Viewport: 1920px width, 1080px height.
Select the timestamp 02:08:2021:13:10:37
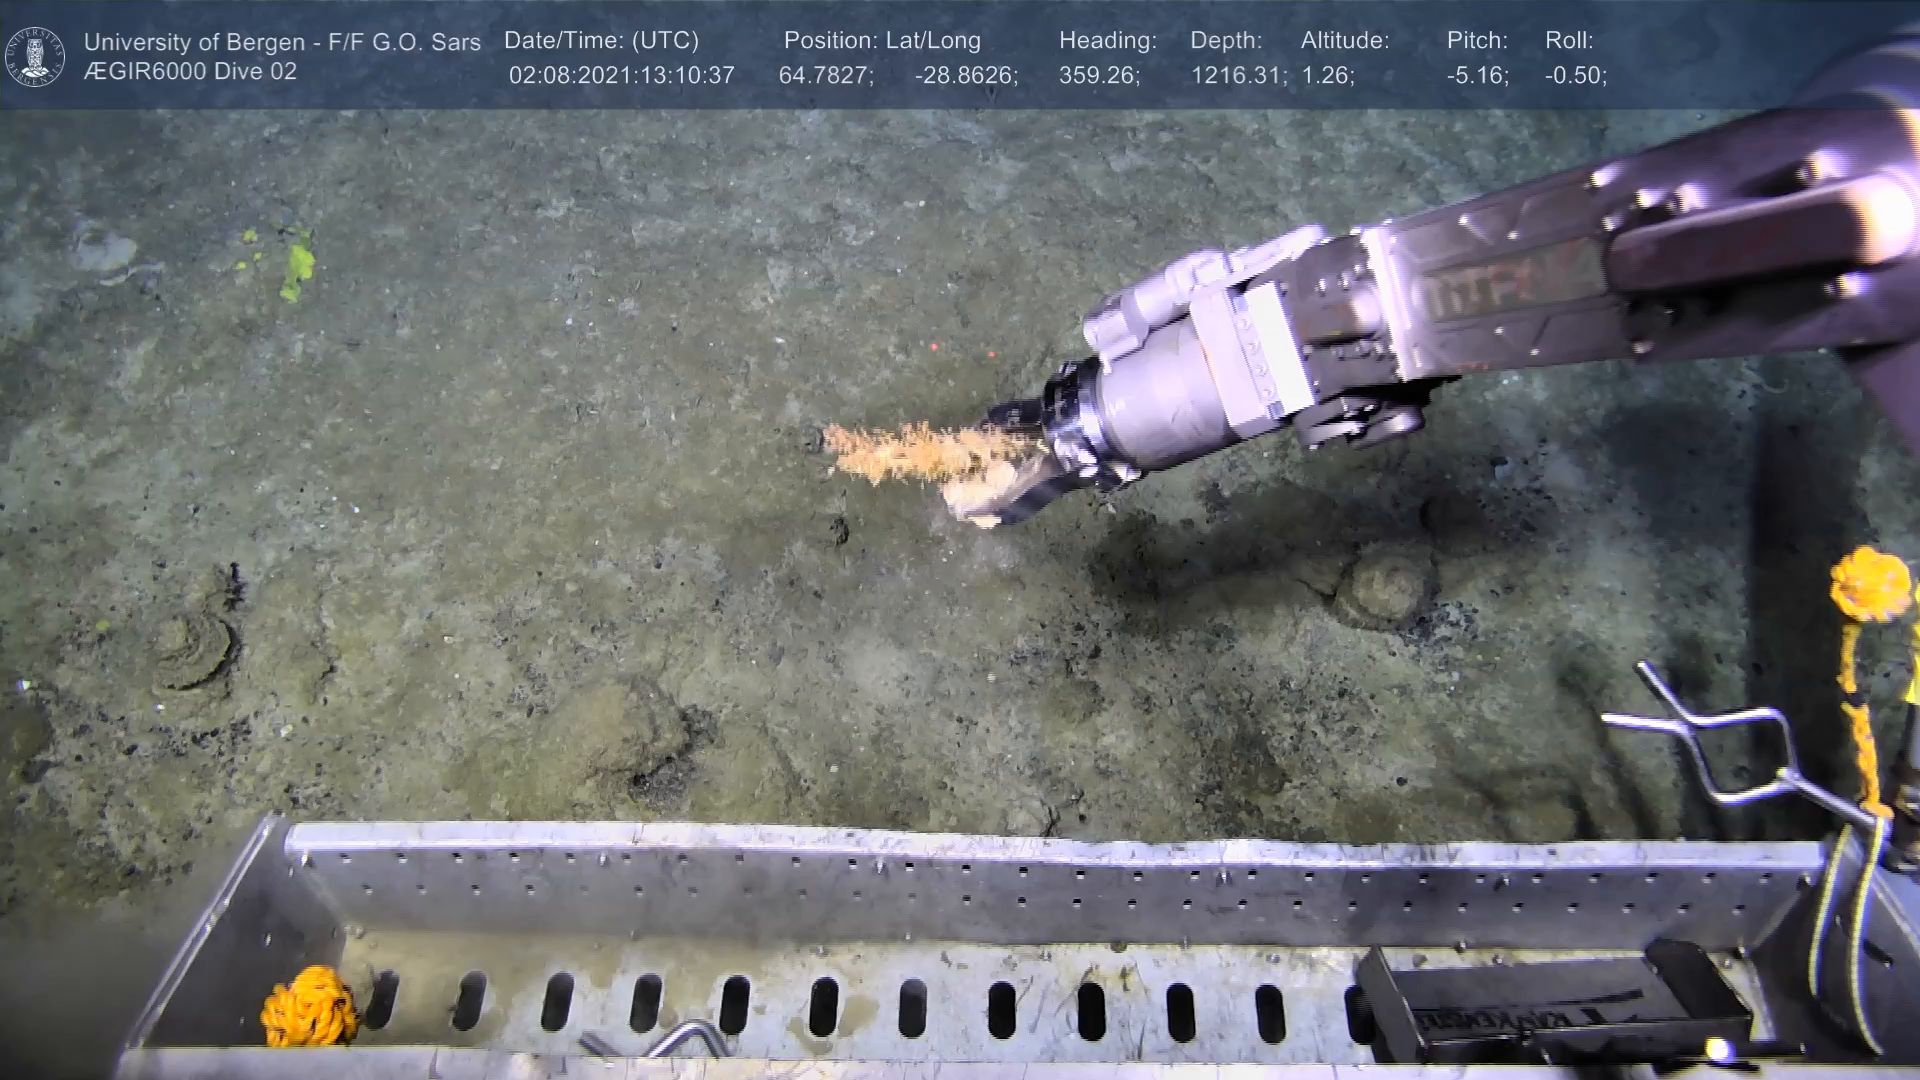tap(621, 75)
